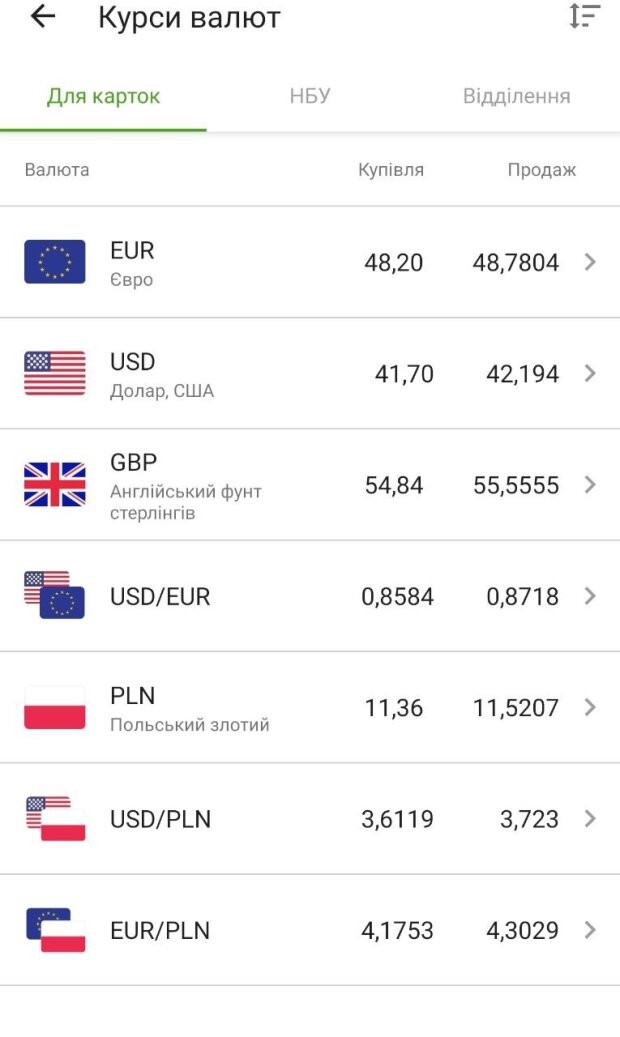
Task: Open the EUR/PLN currency pair label
Action: [x=160, y=931]
